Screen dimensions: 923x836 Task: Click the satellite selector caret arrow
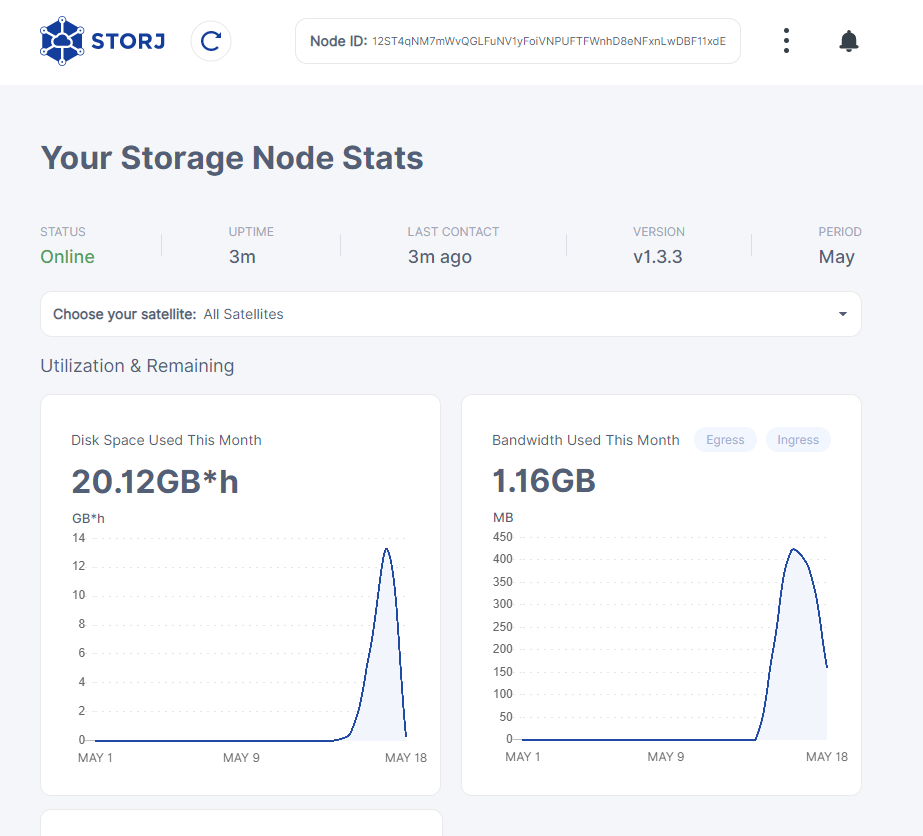[x=842, y=314]
